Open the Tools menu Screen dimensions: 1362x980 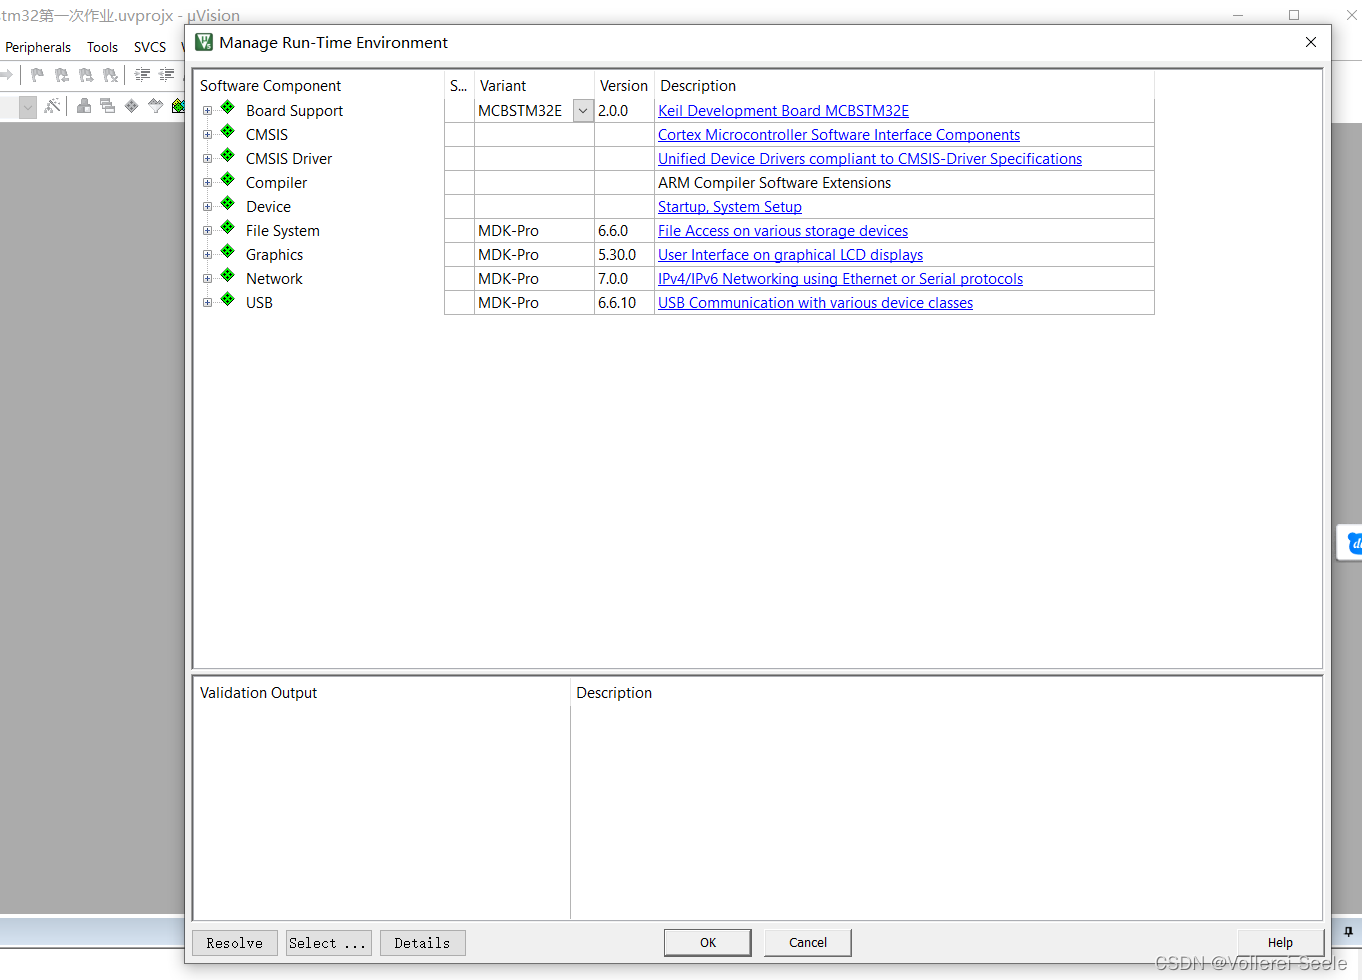(102, 47)
